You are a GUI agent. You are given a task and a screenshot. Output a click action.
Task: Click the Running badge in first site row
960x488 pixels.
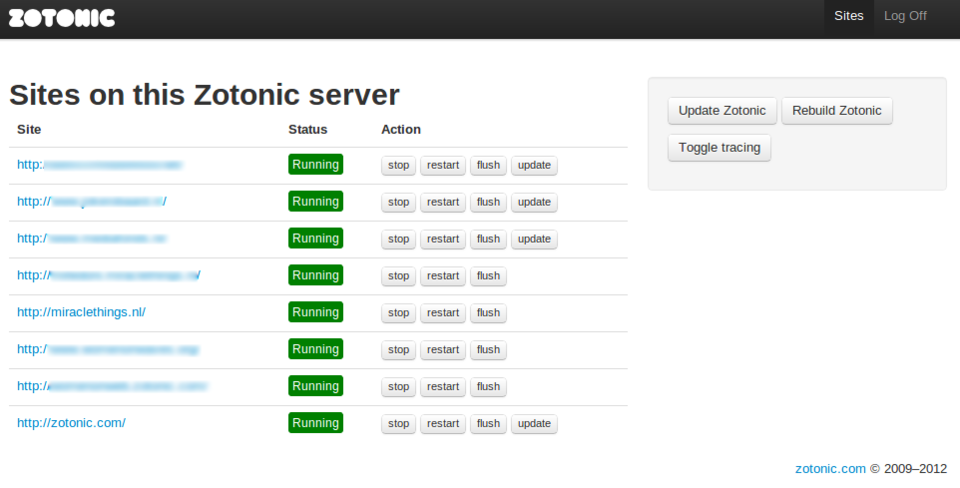click(315, 165)
